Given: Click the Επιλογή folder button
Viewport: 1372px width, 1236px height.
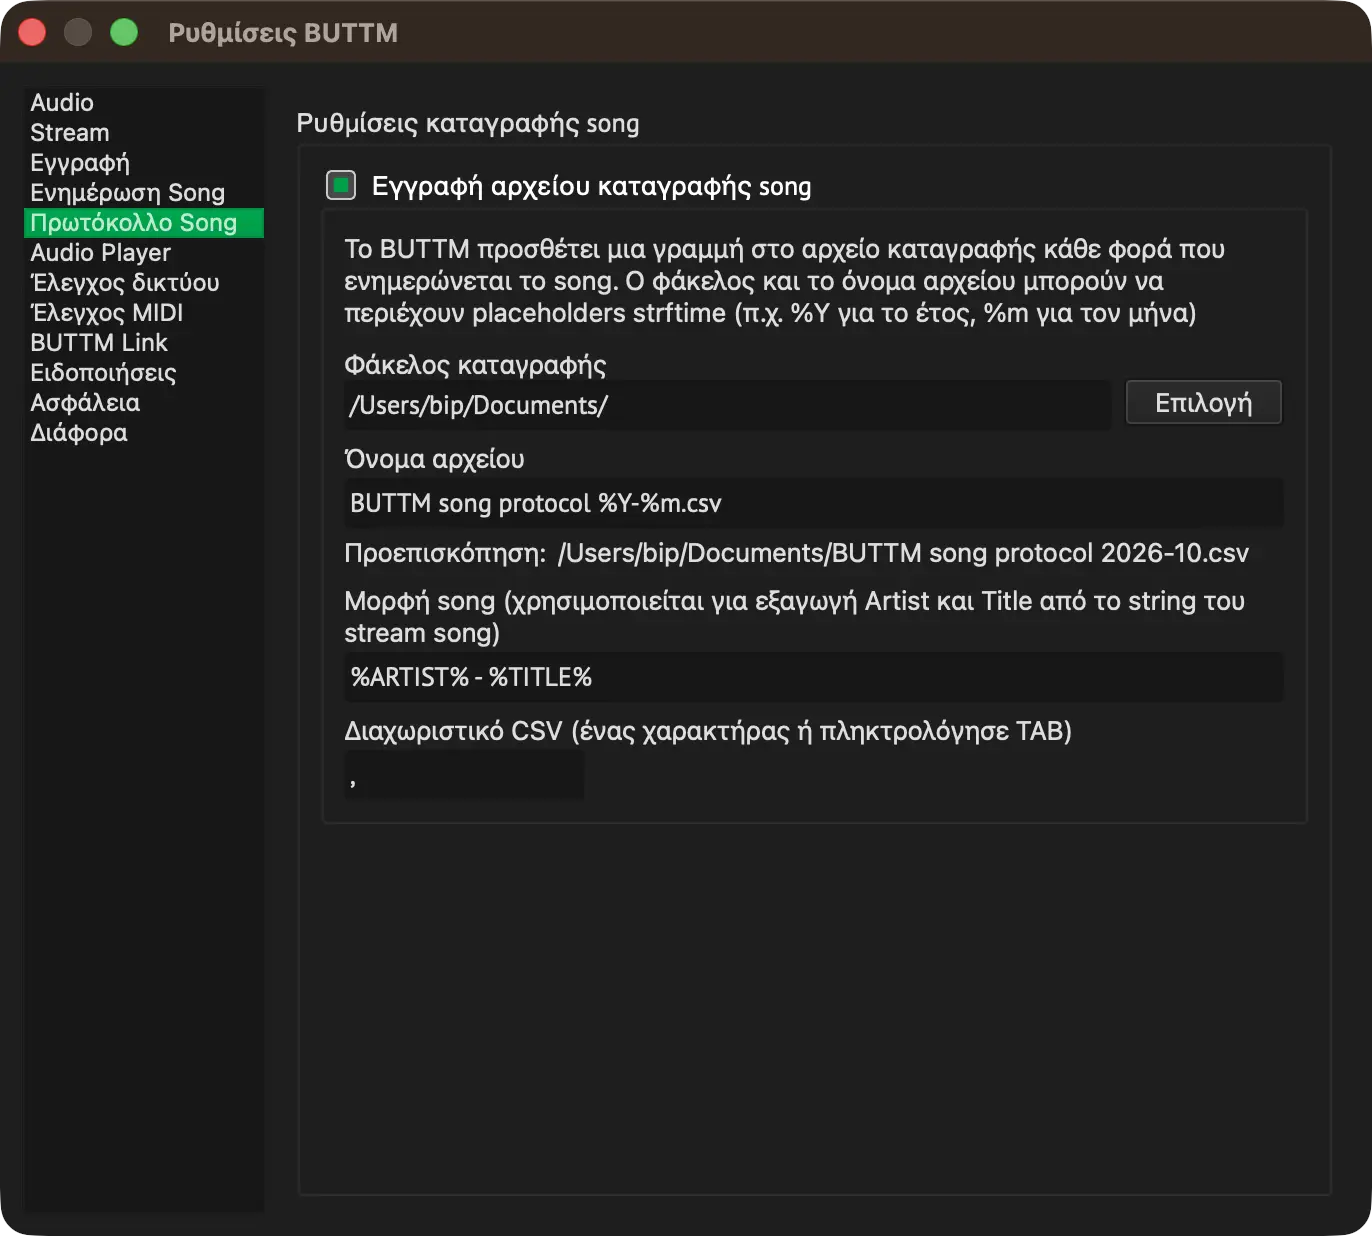Looking at the screenshot, I should (x=1204, y=403).
